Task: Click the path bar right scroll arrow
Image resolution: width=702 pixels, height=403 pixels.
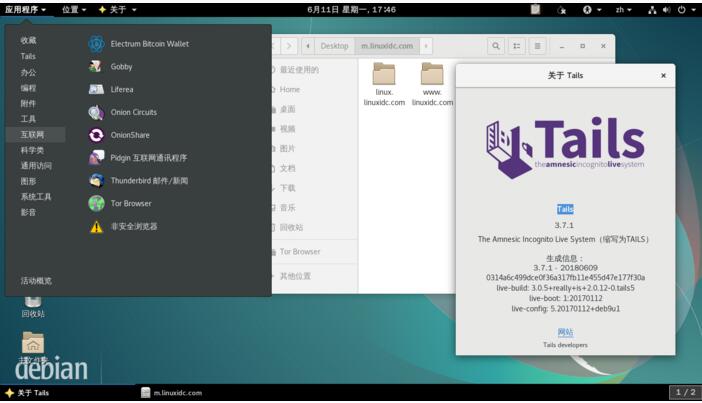Action: tap(426, 46)
